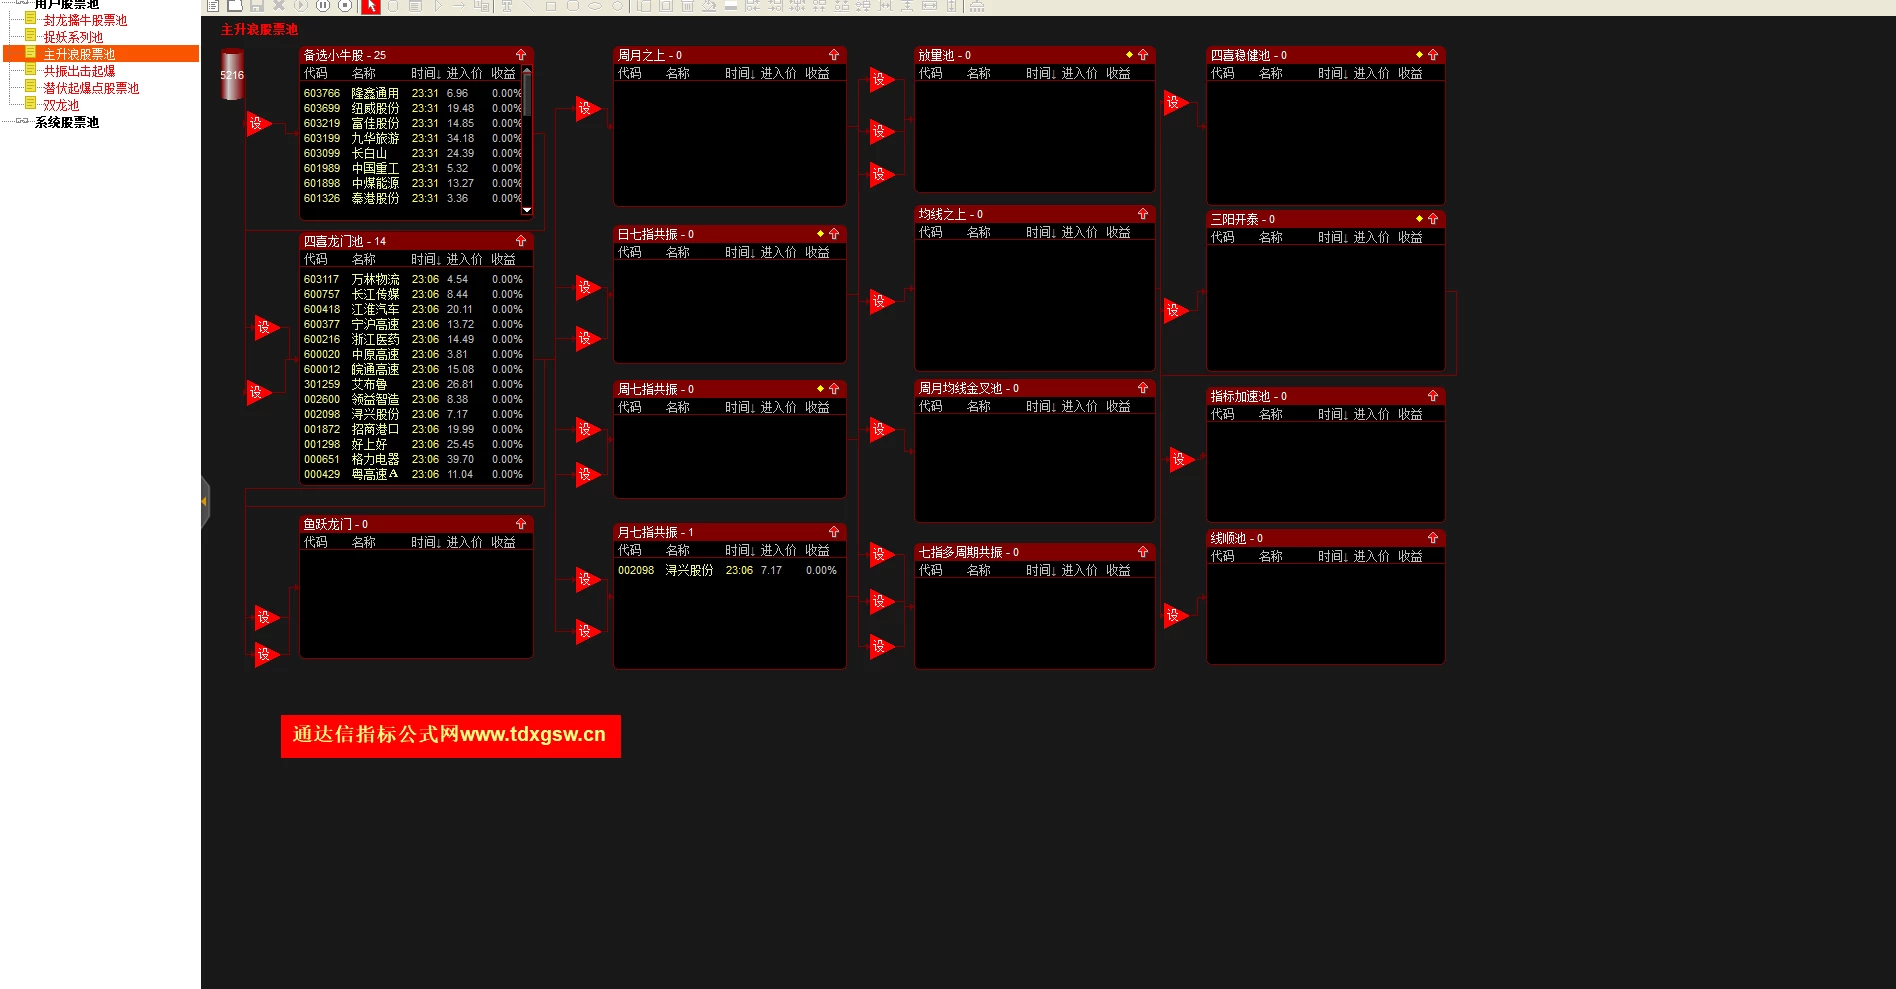Select 浔兴股份 row in 月七指共振

(x=728, y=570)
